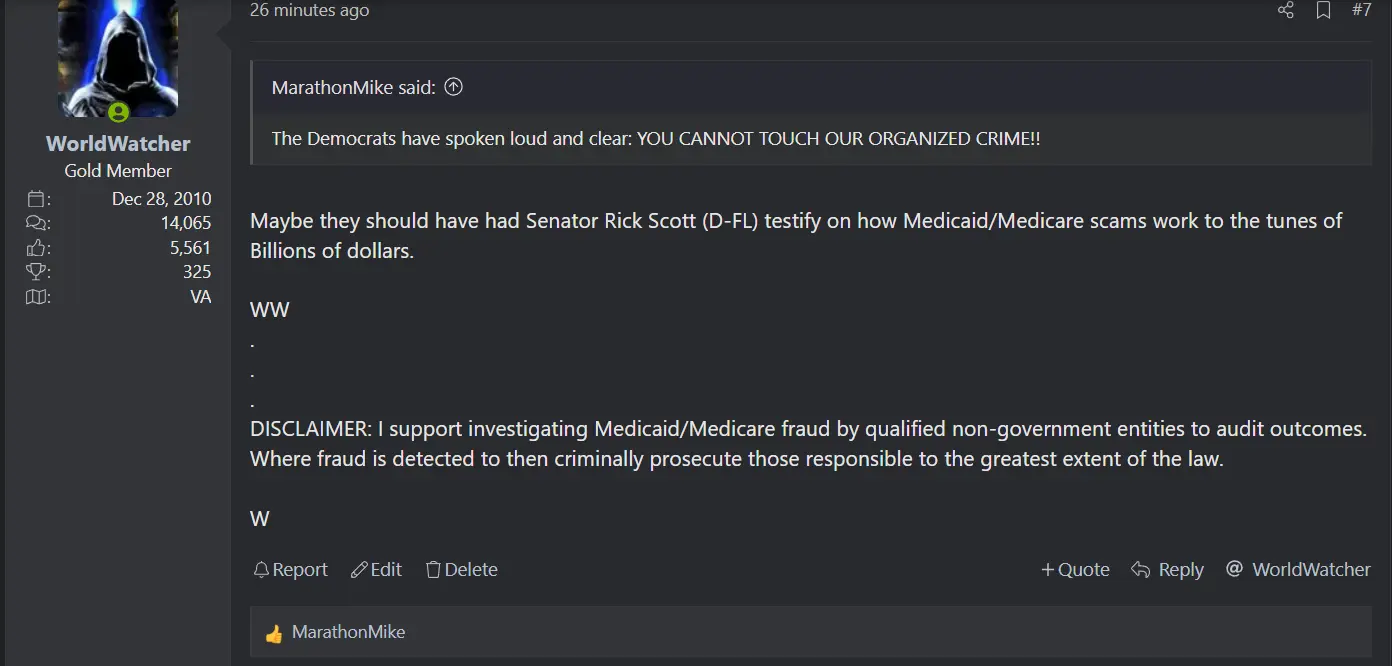
Task: Open MarathonMike's profile from likes bar
Action: pos(348,633)
